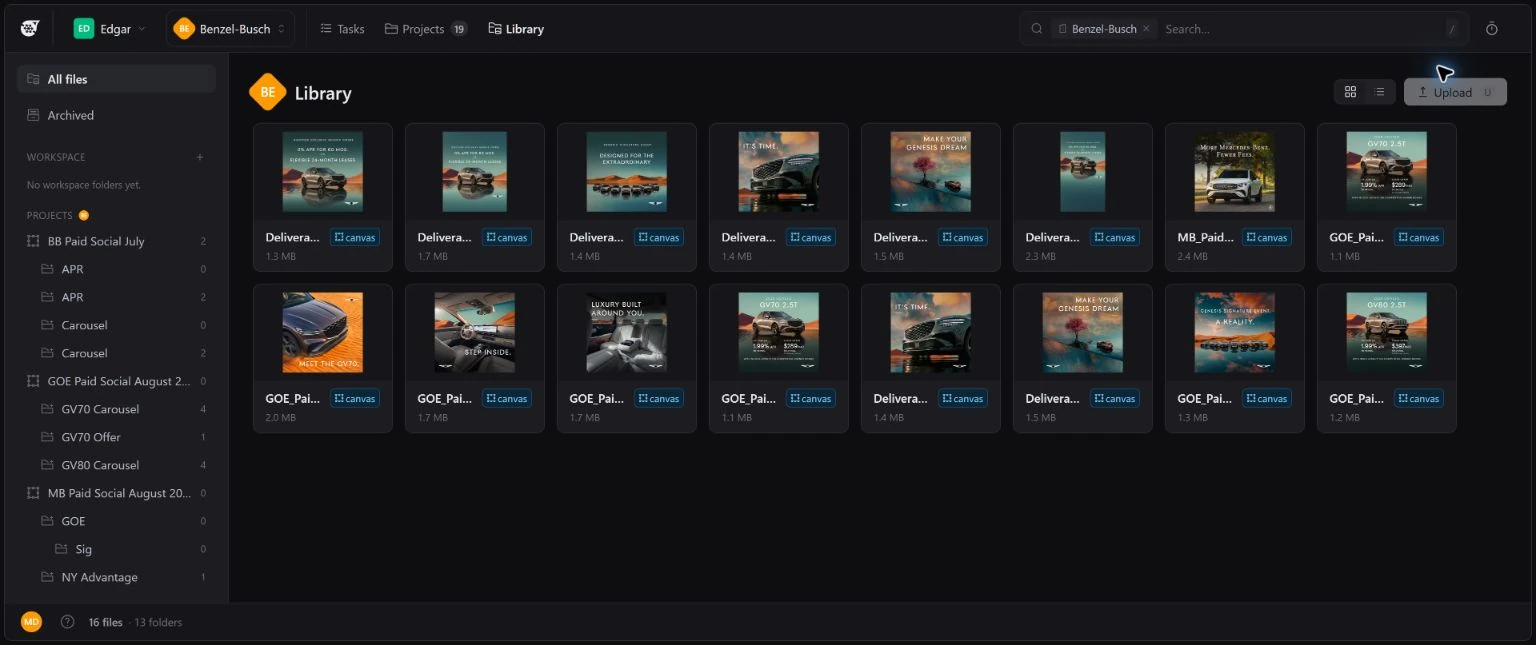The width and height of the screenshot is (1536, 645).
Task: Open the tall narrow 2.3 MB thumbnail
Action: [x=1083, y=172]
